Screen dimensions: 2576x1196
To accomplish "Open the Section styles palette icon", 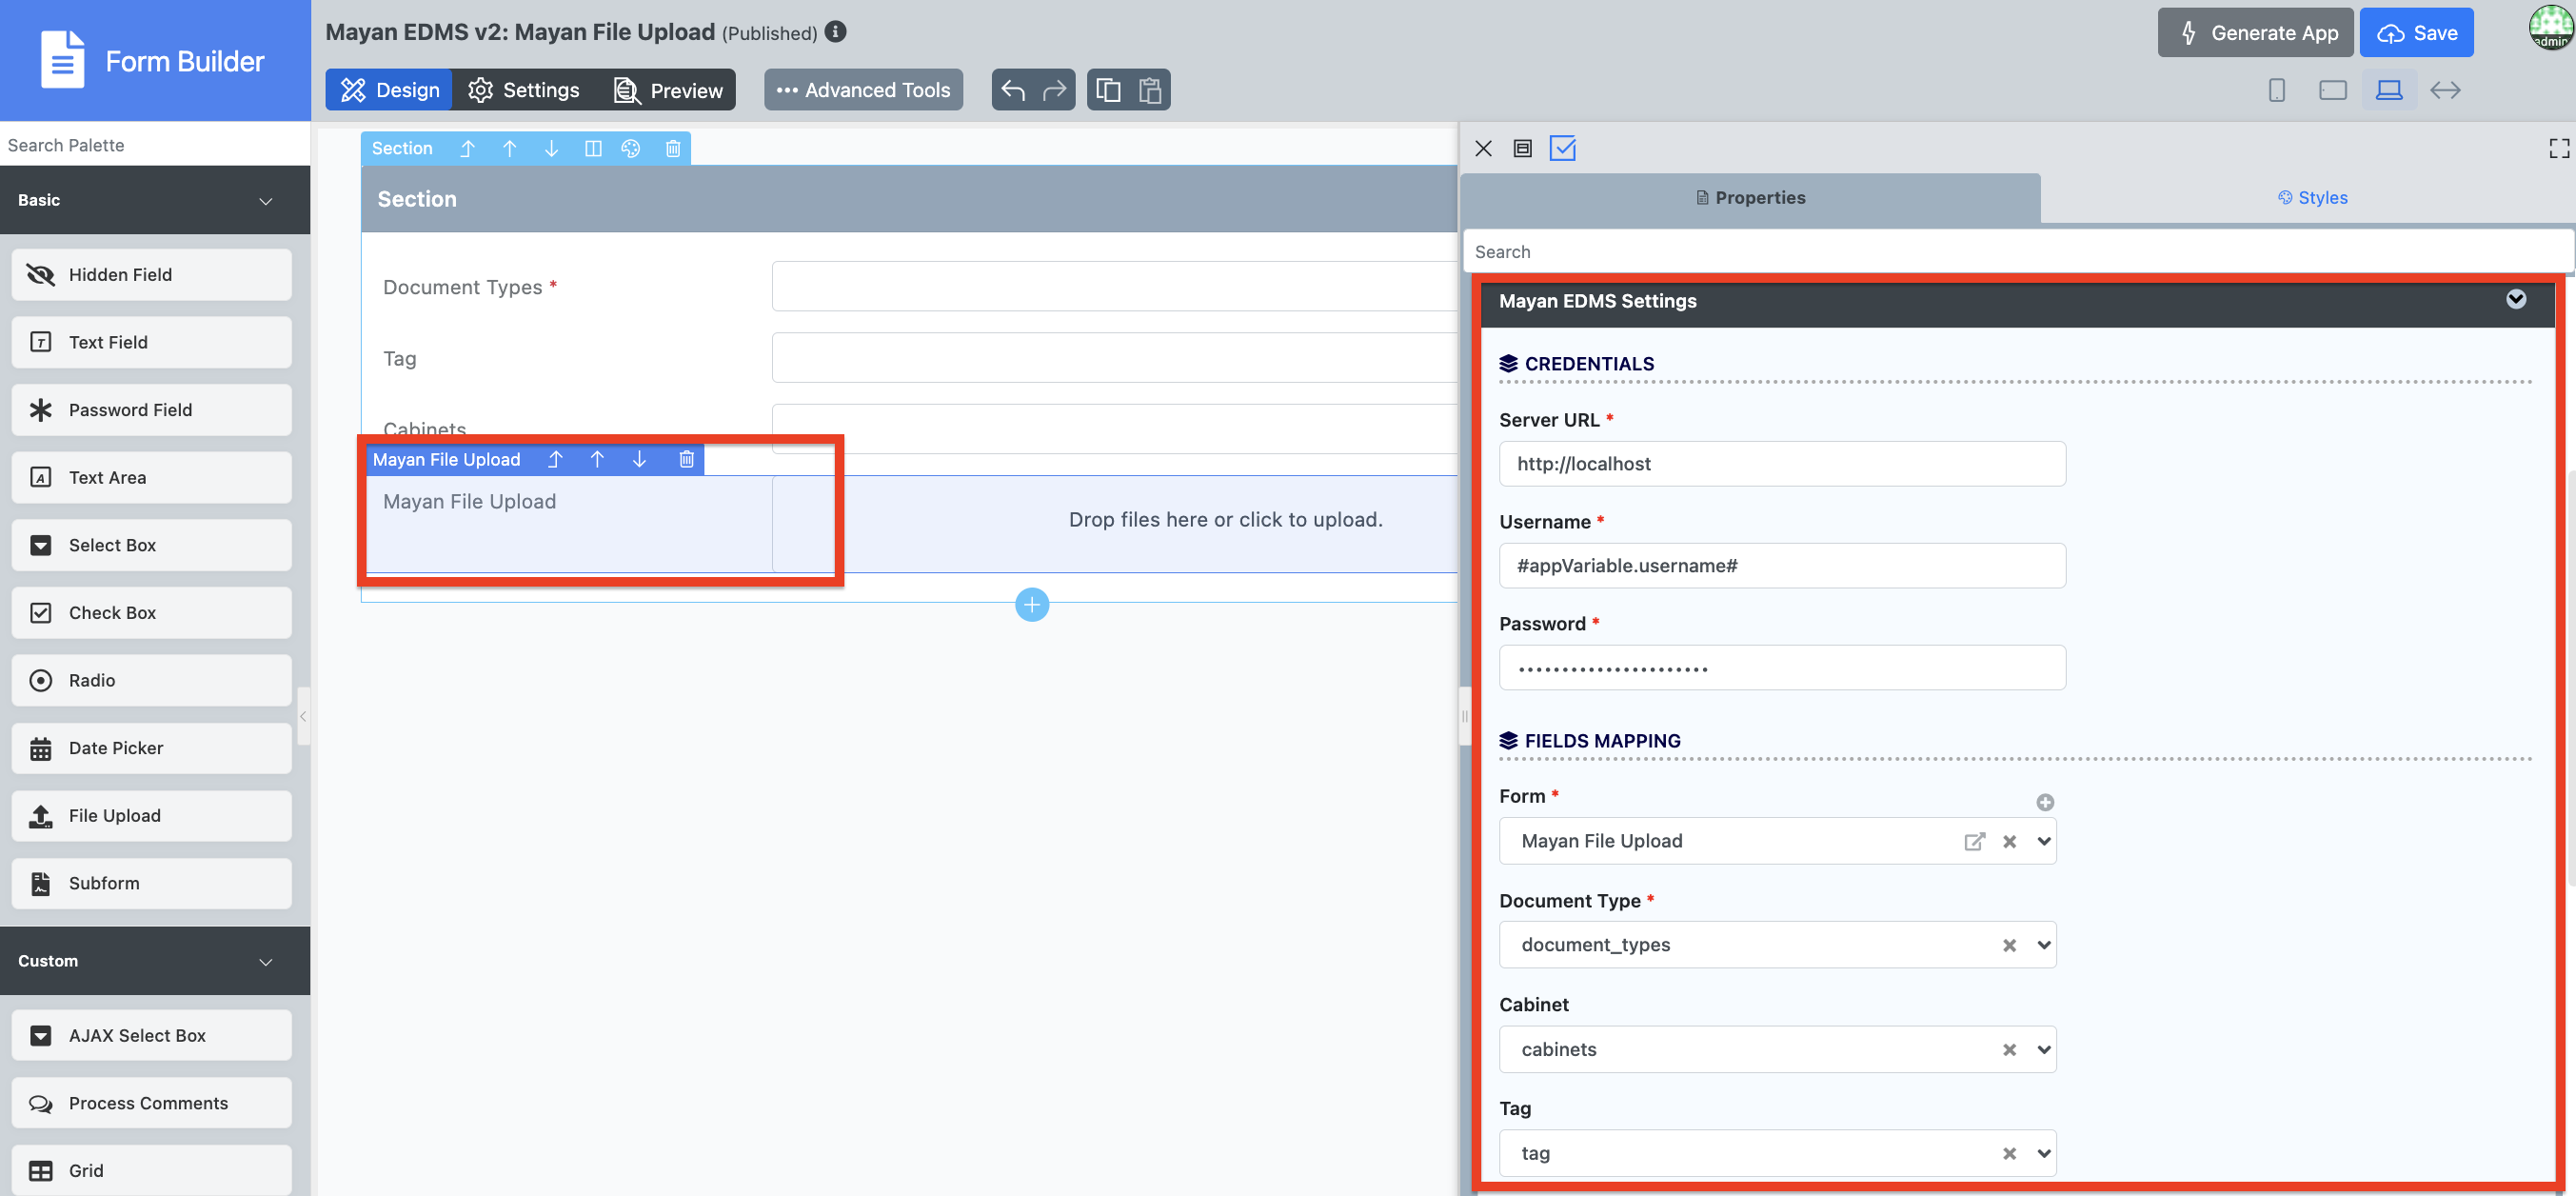I will coord(630,148).
